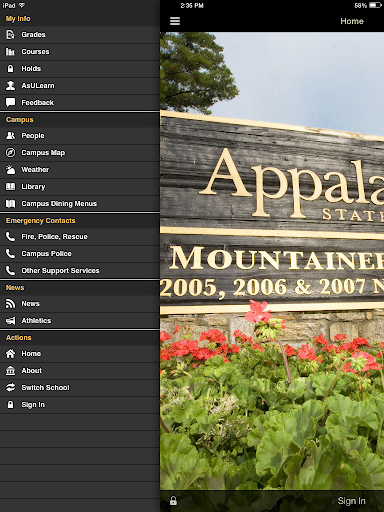Tap Sign In at bottom right
Image resolution: width=384 pixels, height=512 pixels.
pyautogui.click(x=351, y=501)
